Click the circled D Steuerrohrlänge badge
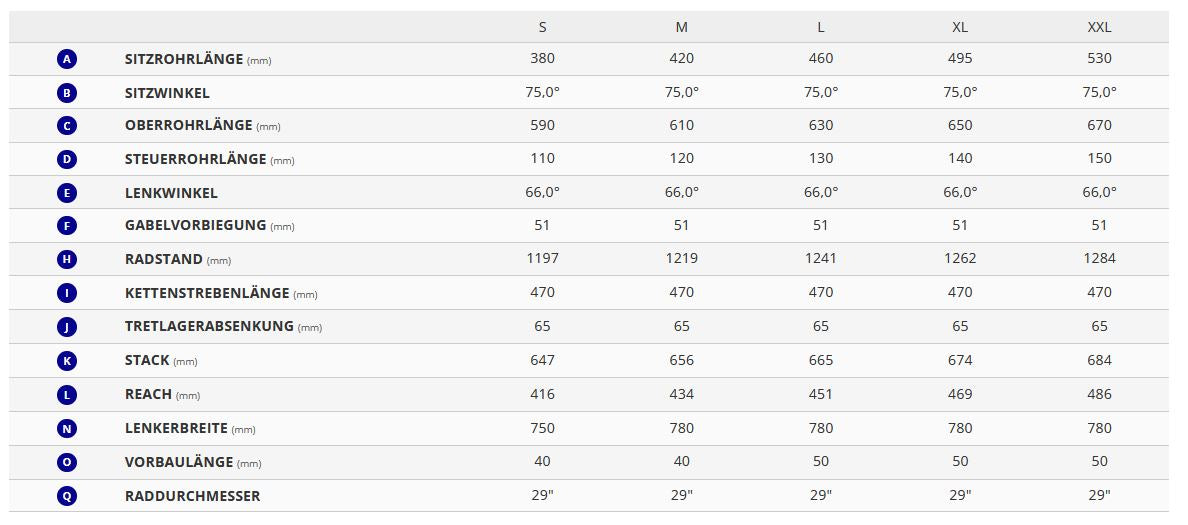The image size is (1188, 525). pyautogui.click(x=67, y=159)
